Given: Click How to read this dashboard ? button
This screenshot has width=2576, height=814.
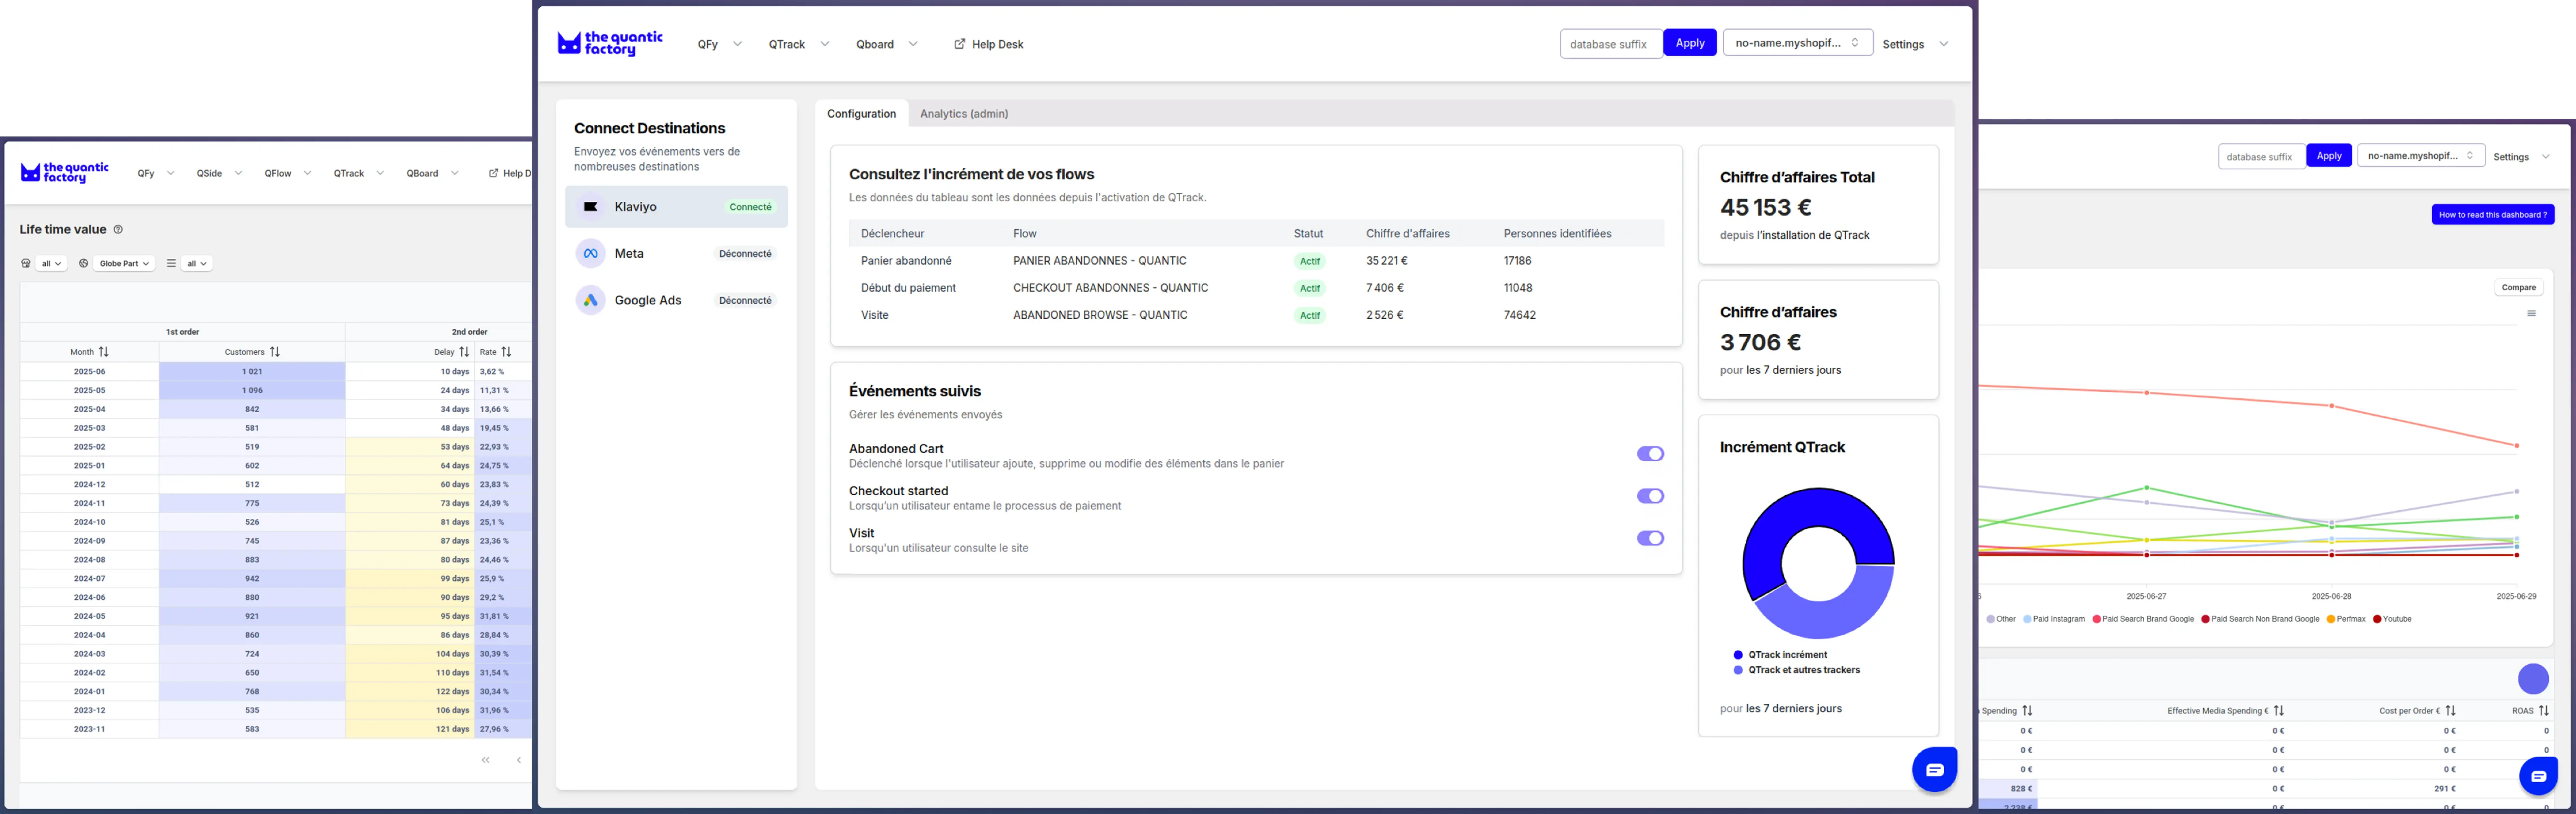Looking at the screenshot, I should tap(2492, 215).
